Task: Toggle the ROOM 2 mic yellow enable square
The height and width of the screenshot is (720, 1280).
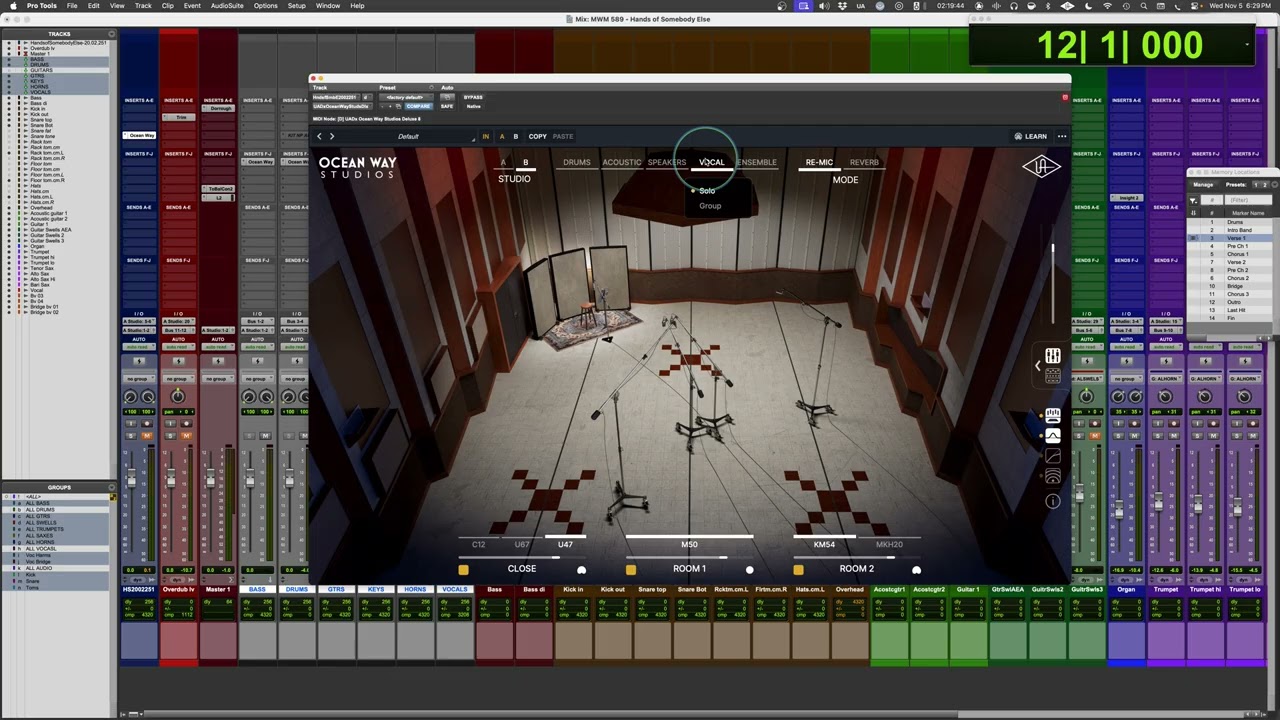Action: pos(798,570)
